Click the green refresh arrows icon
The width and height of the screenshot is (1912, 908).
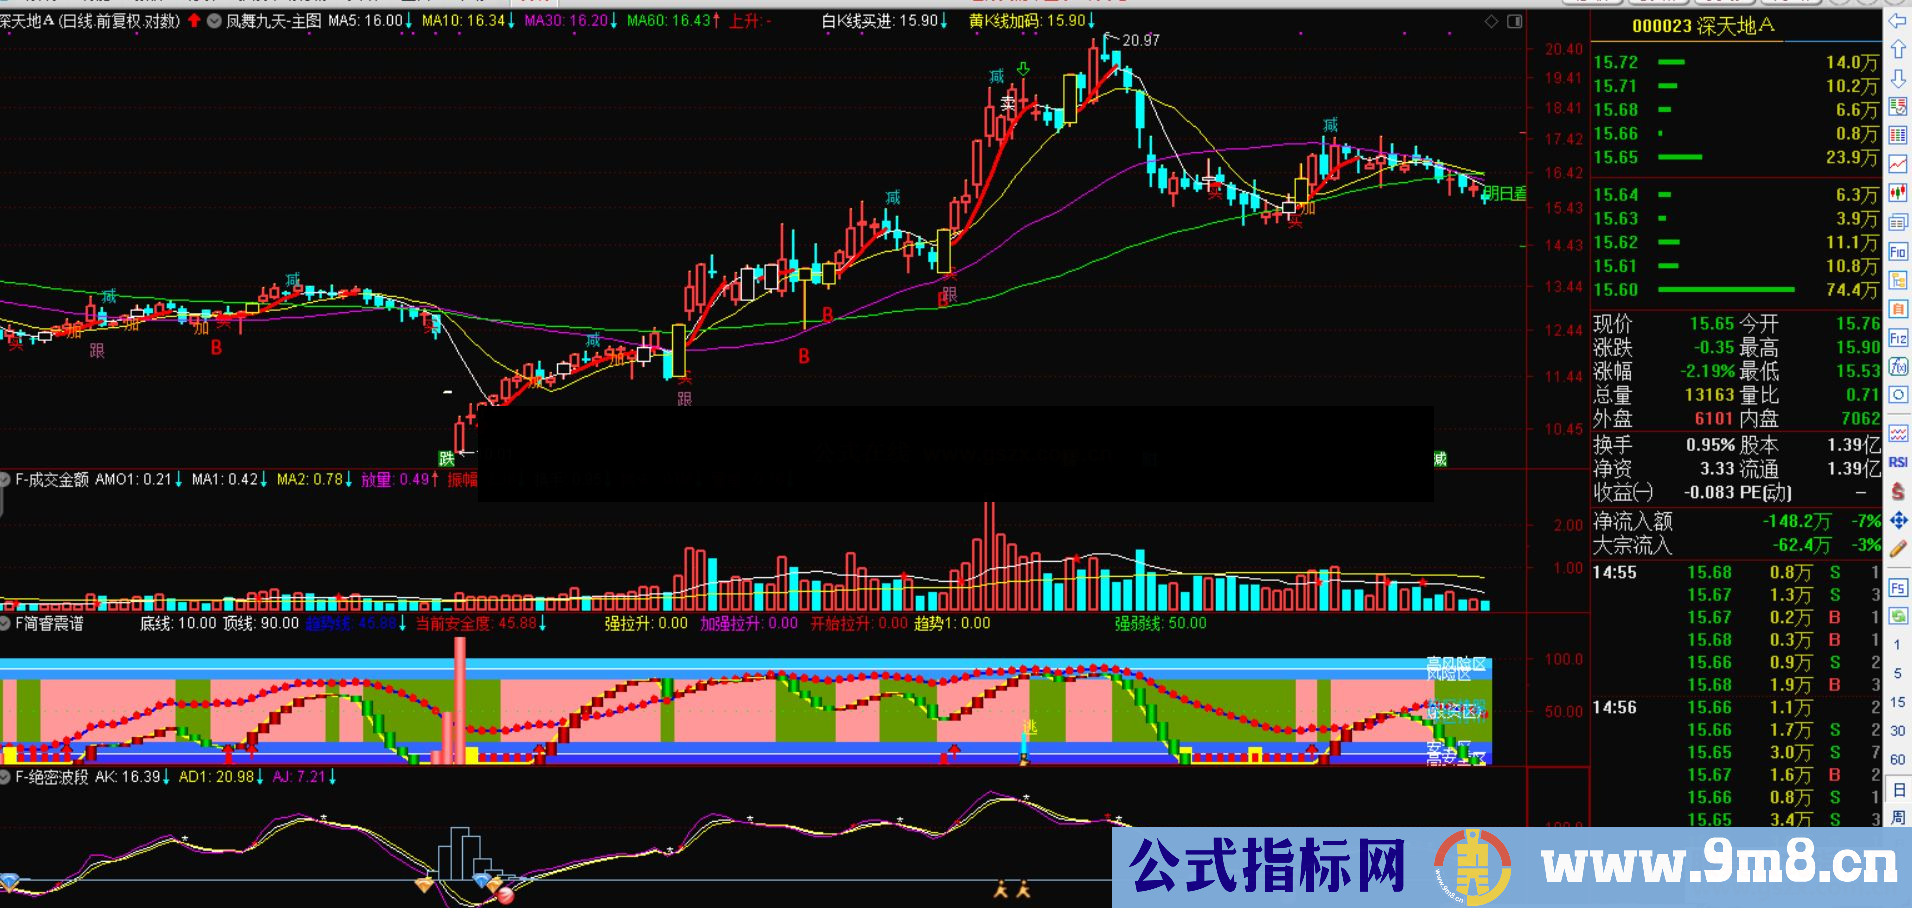[x=1897, y=616]
